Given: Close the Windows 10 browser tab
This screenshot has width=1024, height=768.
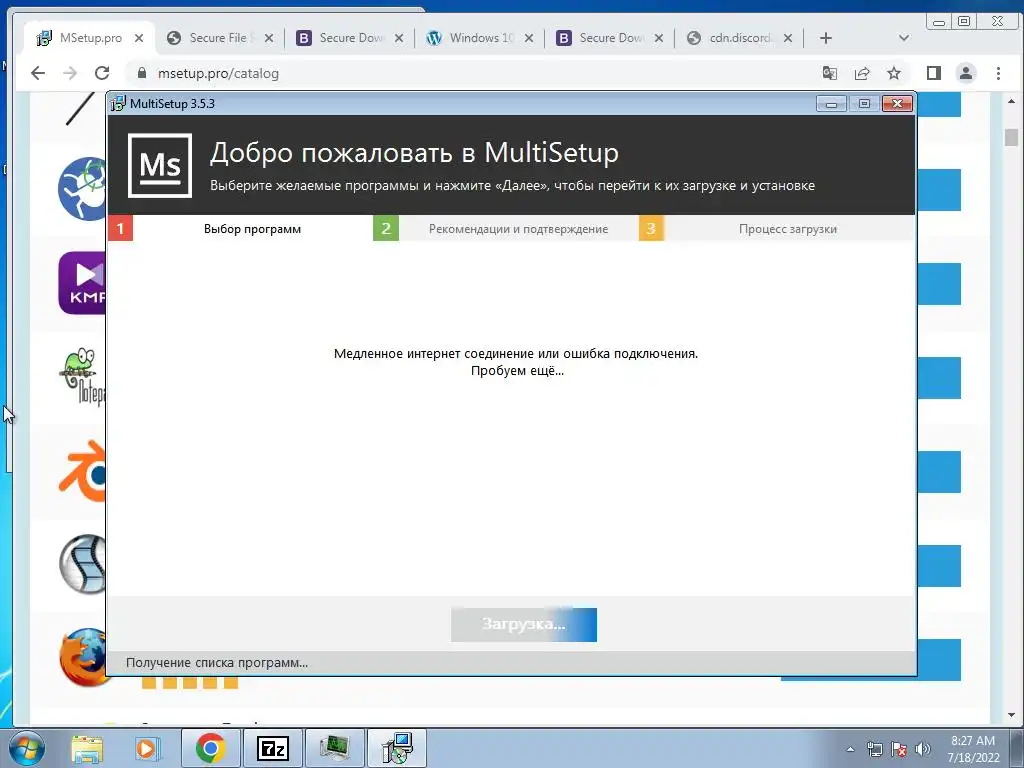Looking at the screenshot, I should [529, 39].
